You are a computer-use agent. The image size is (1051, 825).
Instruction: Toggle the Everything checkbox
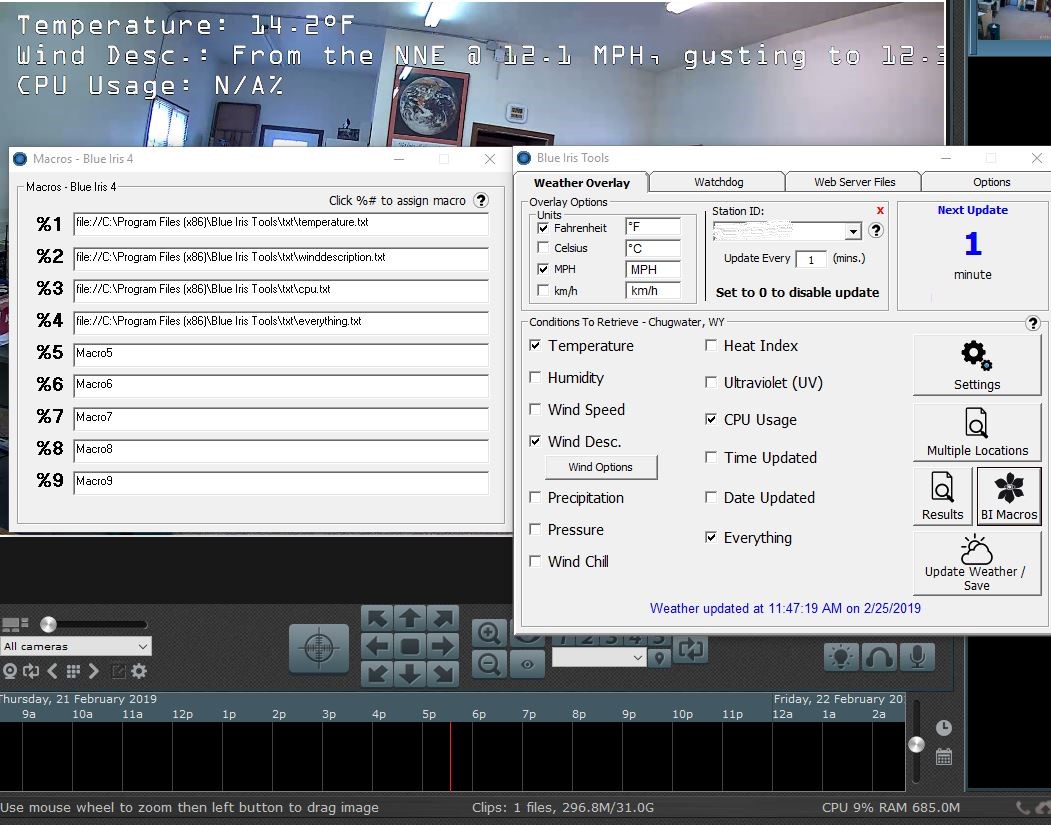coord(710,537)
